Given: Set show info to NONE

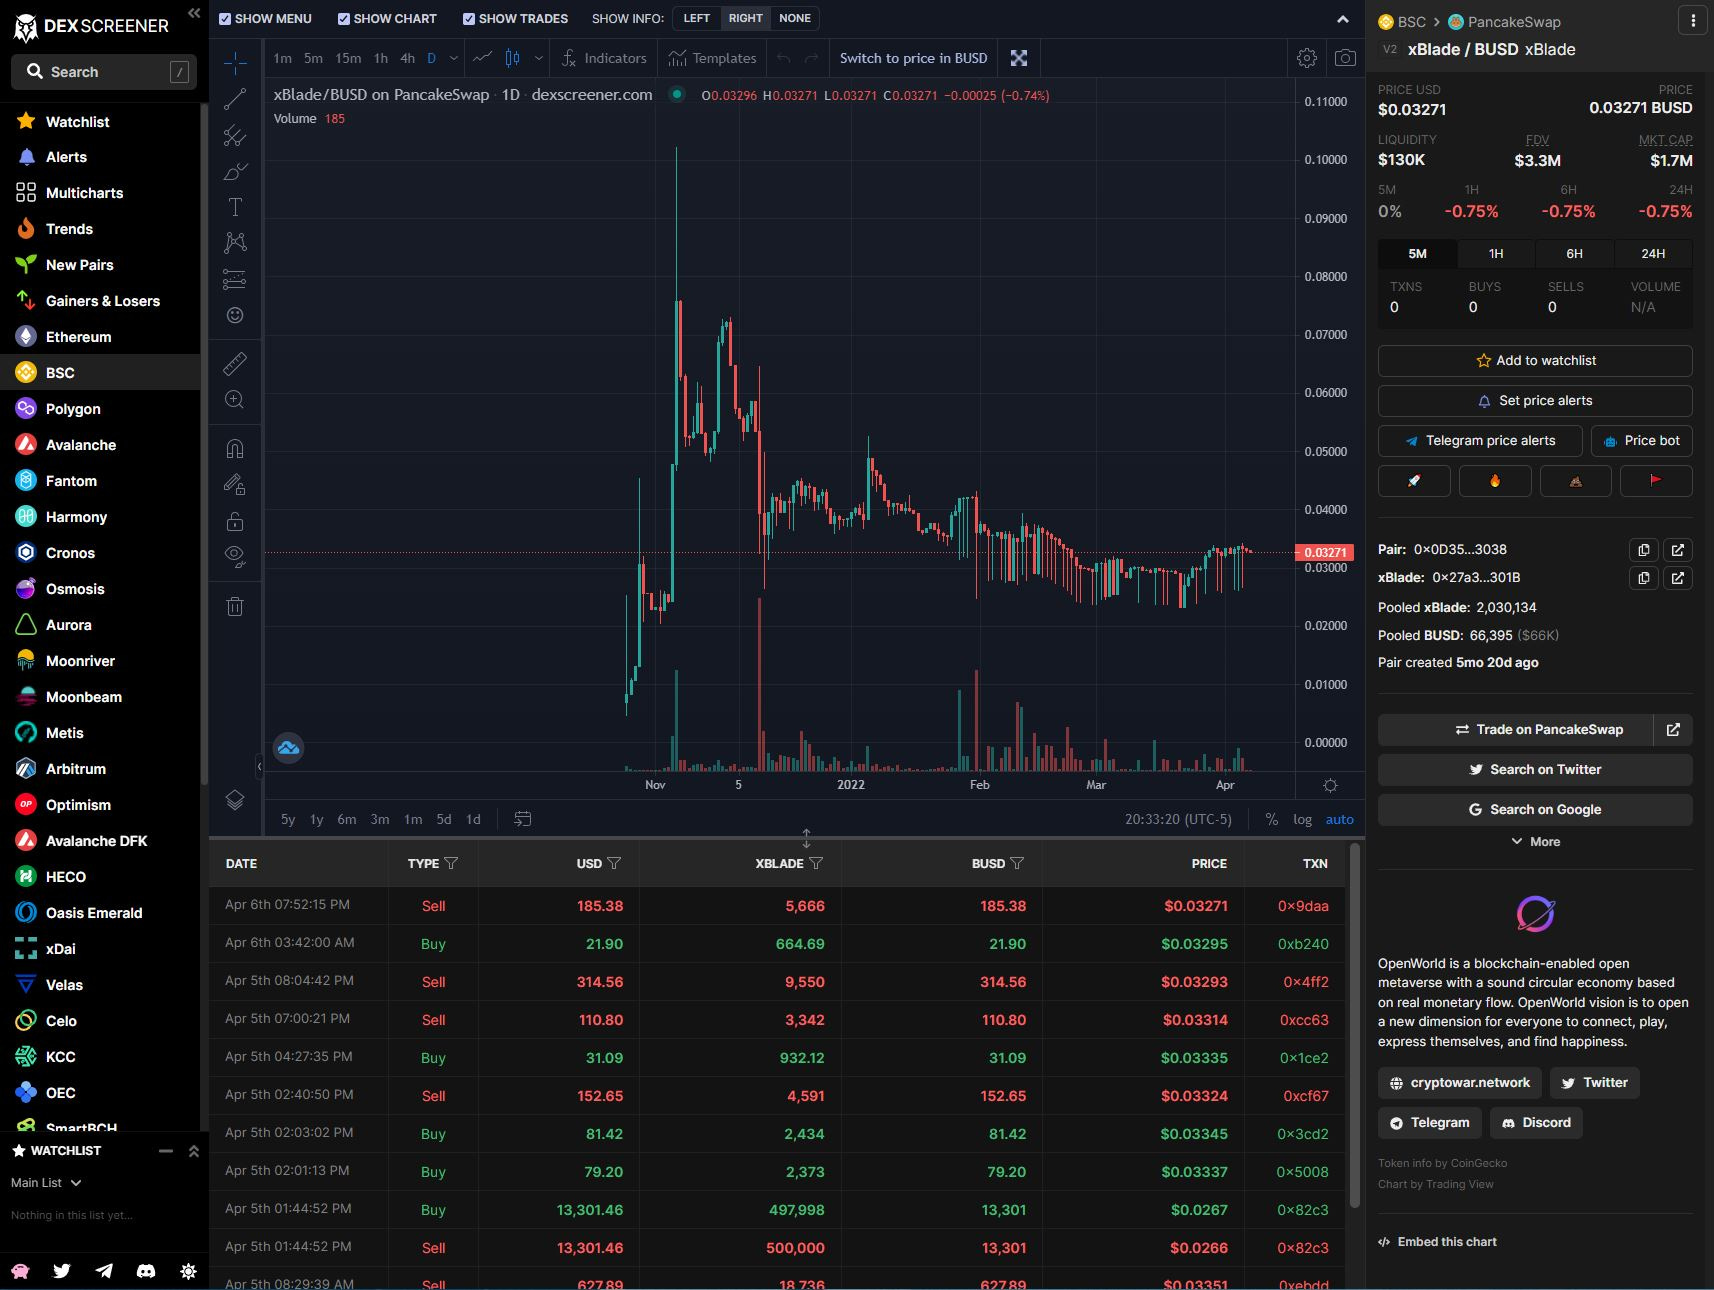Looking at the screenshot, I should pos(795,18).
